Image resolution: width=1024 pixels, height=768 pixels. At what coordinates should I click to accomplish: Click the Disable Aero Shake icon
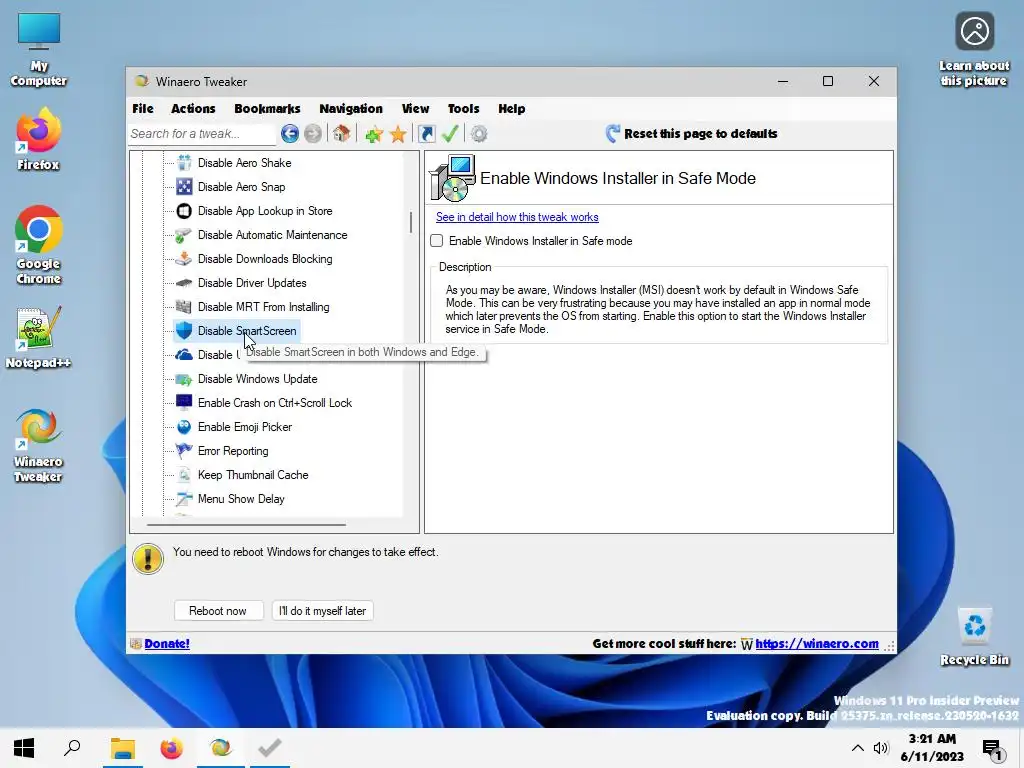coord(184,163)
